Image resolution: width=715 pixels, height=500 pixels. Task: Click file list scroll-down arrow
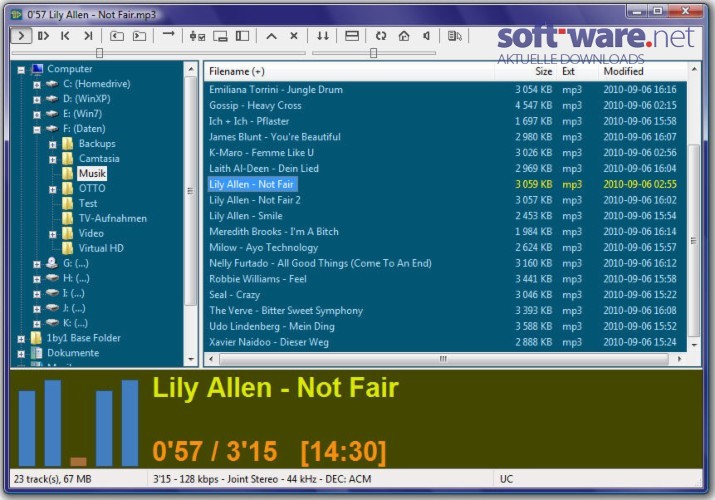coord(694,345)
